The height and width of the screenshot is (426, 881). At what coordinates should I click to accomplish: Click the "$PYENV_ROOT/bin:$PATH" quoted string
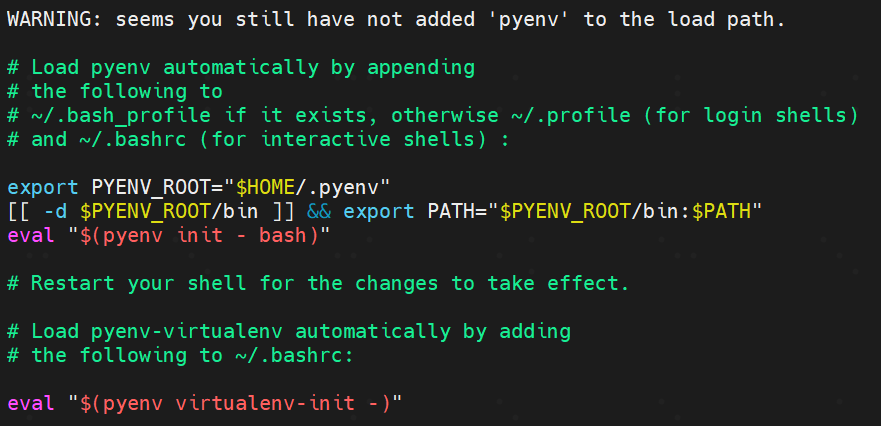632,211
